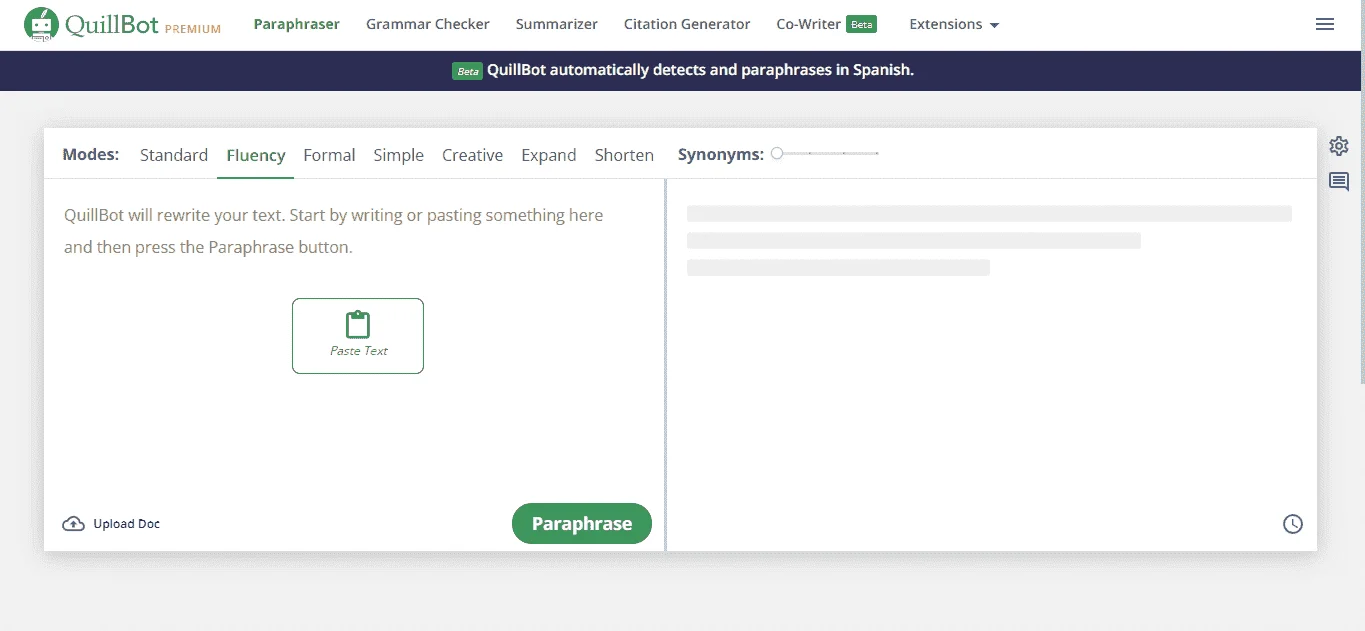Click the QuillBot Premium wordmark
Image resolution: width=1365 pixels, height=631 pixels.
[x=142, y=26]
